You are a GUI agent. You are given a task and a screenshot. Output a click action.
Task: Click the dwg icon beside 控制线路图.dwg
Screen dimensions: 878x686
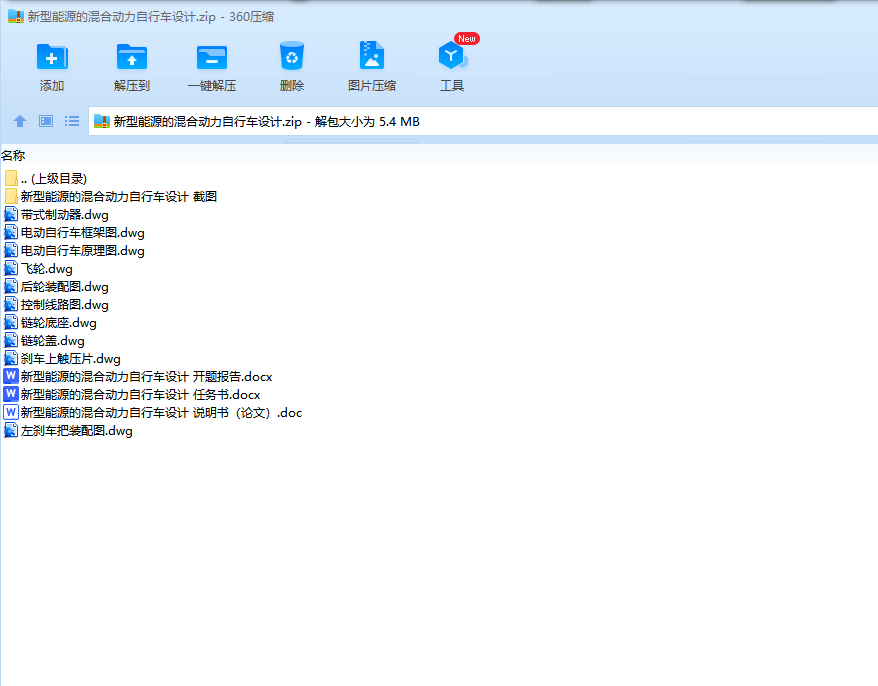[11, 305]
